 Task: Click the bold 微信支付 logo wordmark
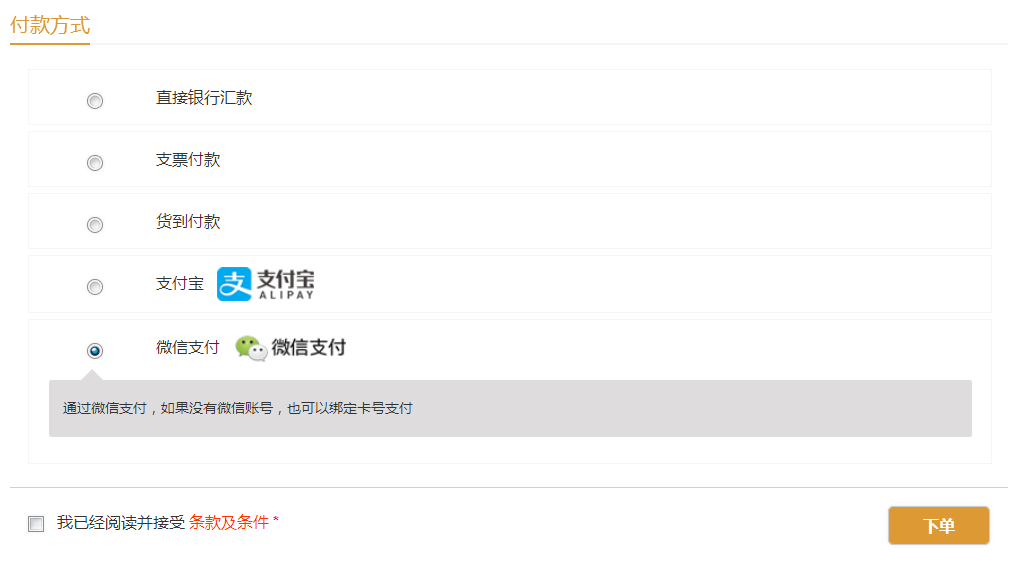coord(309,348)
